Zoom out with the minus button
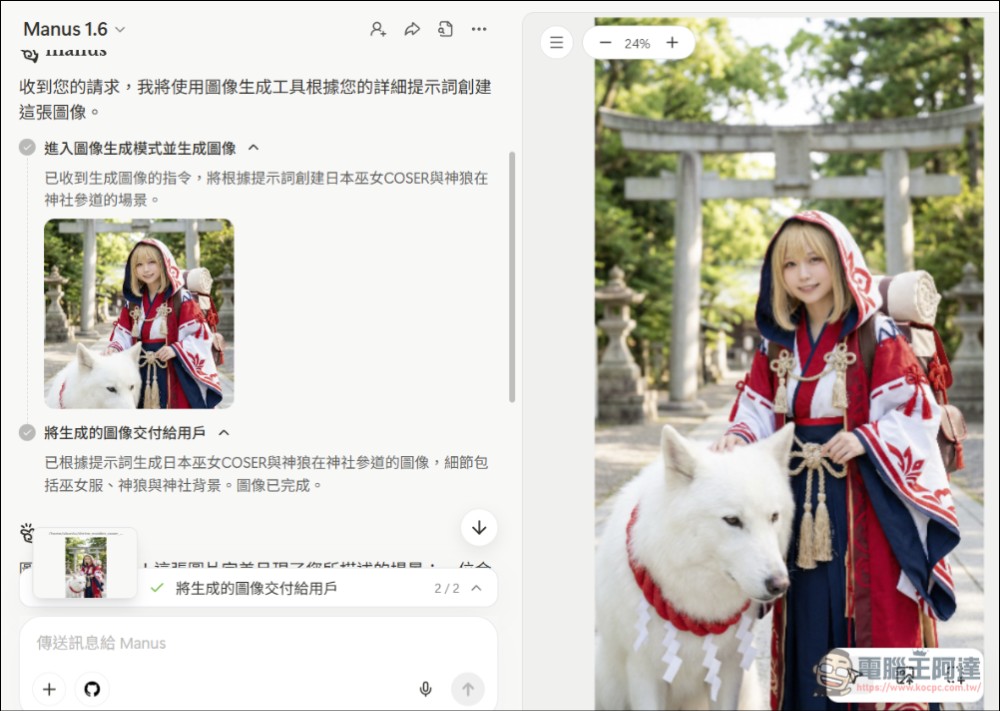The height and width of the screenshot is (711, 1000). [606, 43]
